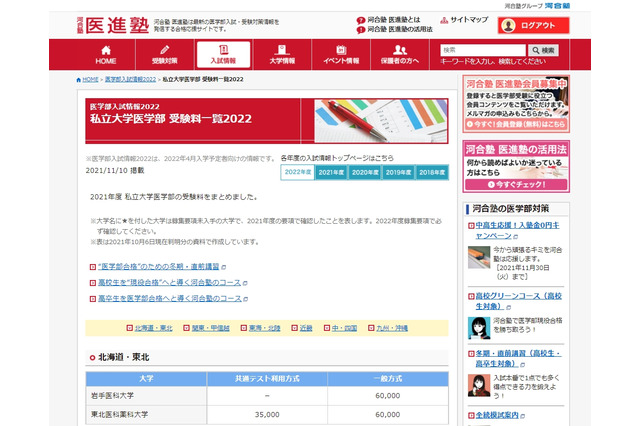The height and width of the screenshot is (426, 640).
Task: Select 入試情報 navigation tab
Action: pos(223,55)
